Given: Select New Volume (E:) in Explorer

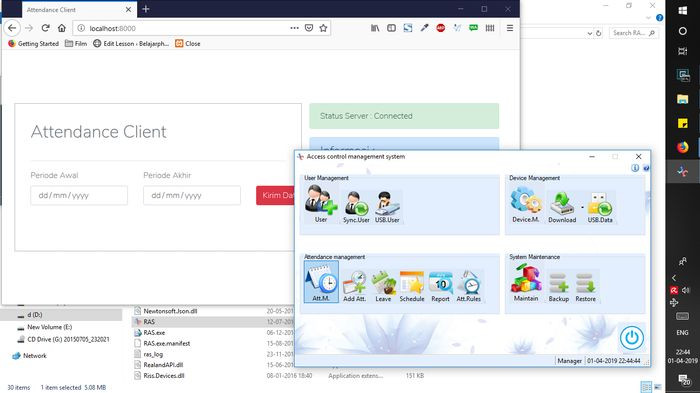Looking at the screenshot, I should (x=49, y=327).
